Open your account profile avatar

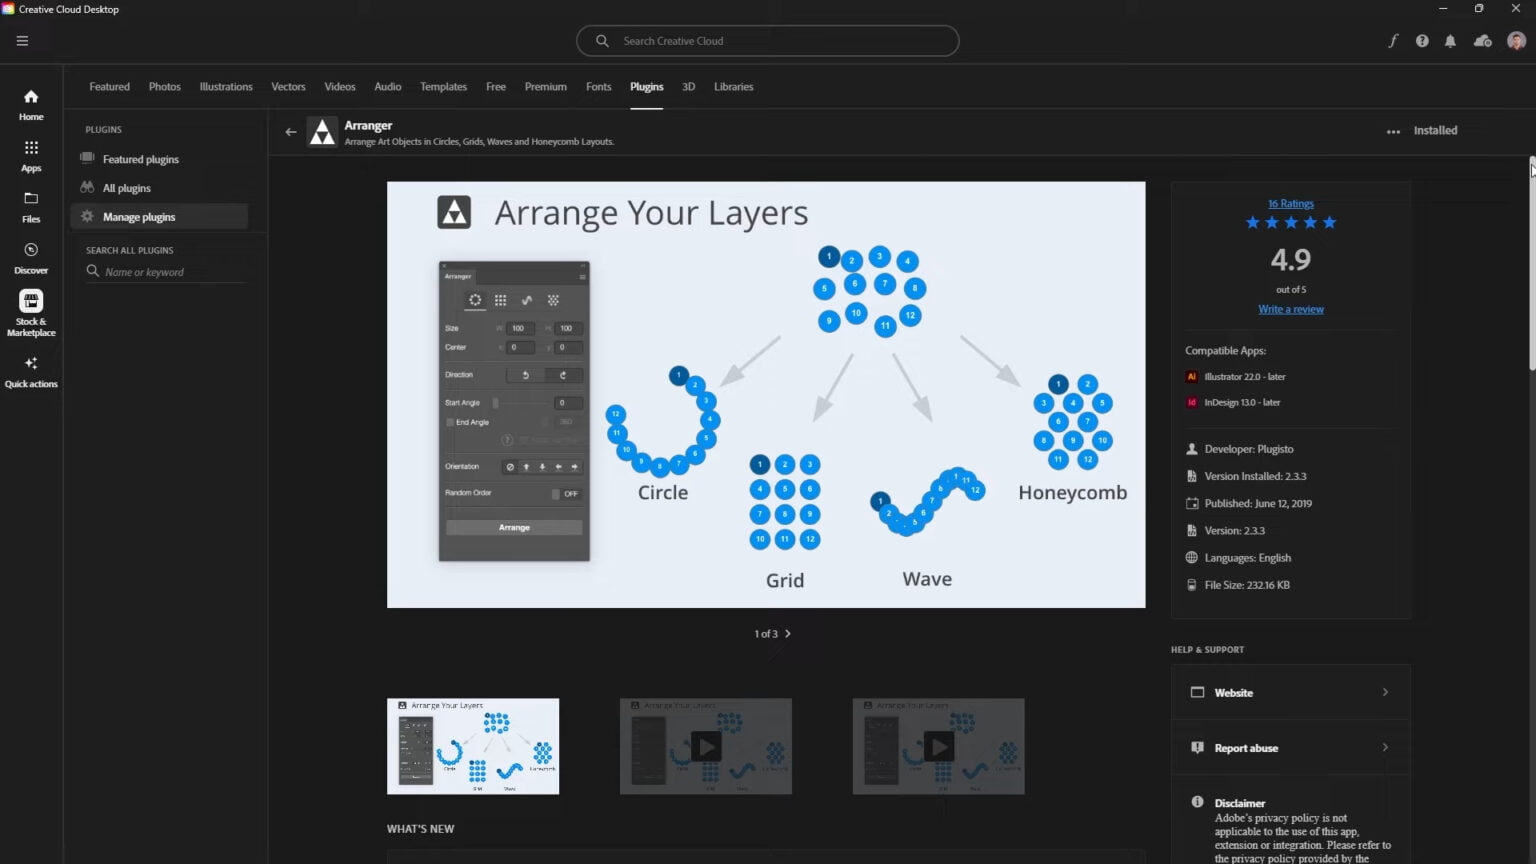[1516, 40]
